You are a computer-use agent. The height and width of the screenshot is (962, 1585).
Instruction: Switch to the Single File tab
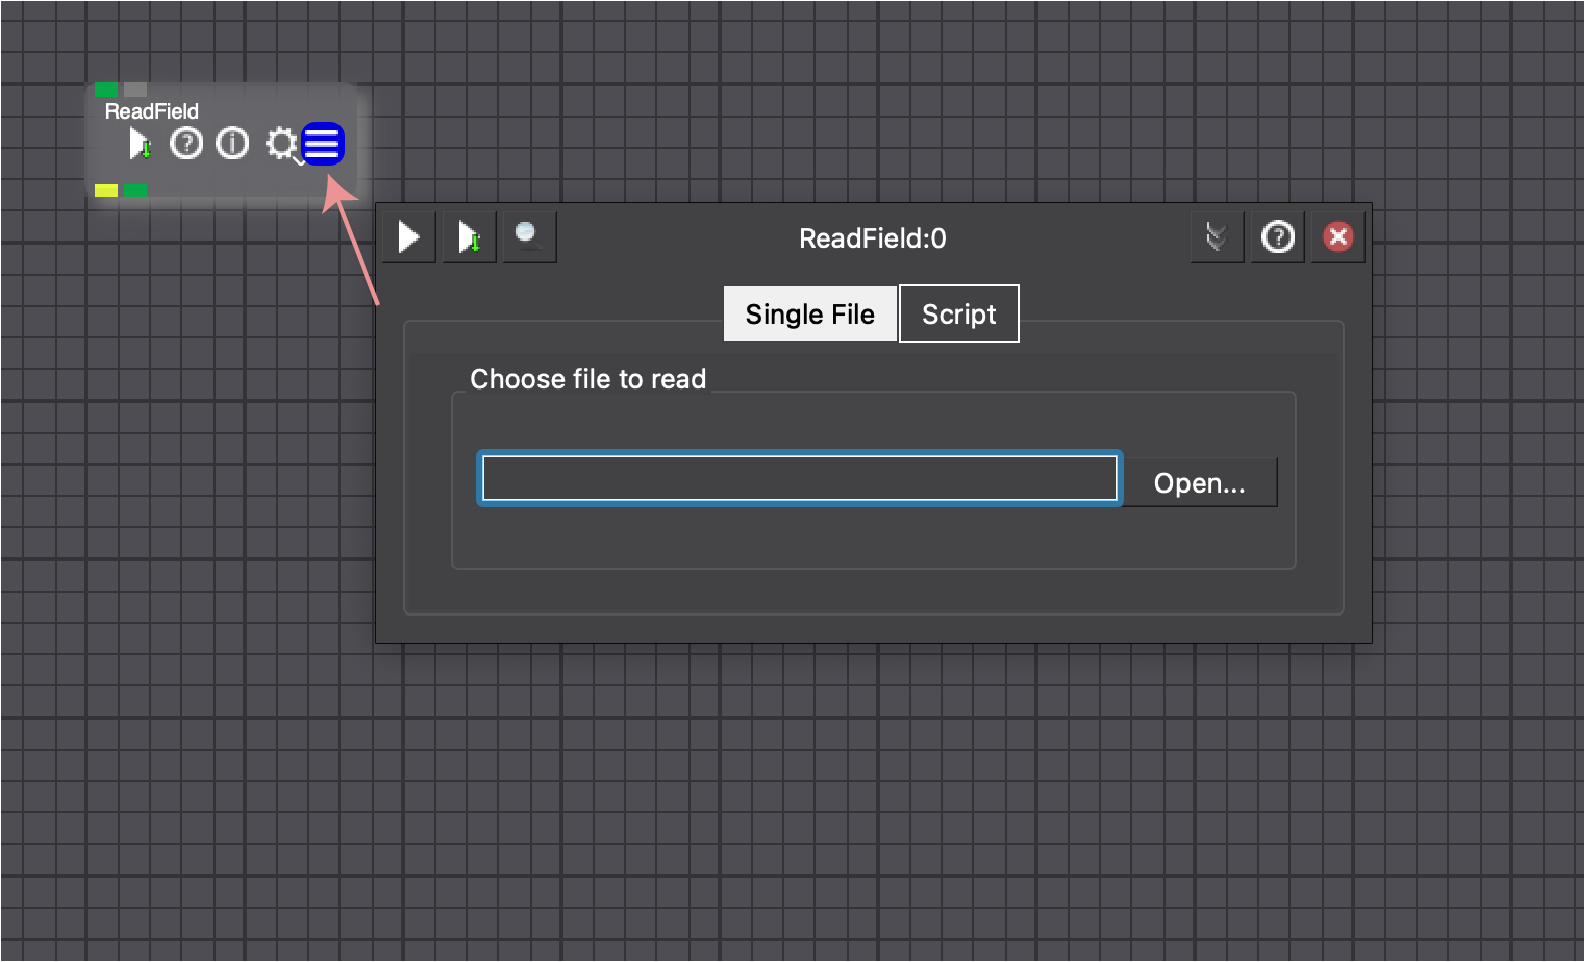810,314
